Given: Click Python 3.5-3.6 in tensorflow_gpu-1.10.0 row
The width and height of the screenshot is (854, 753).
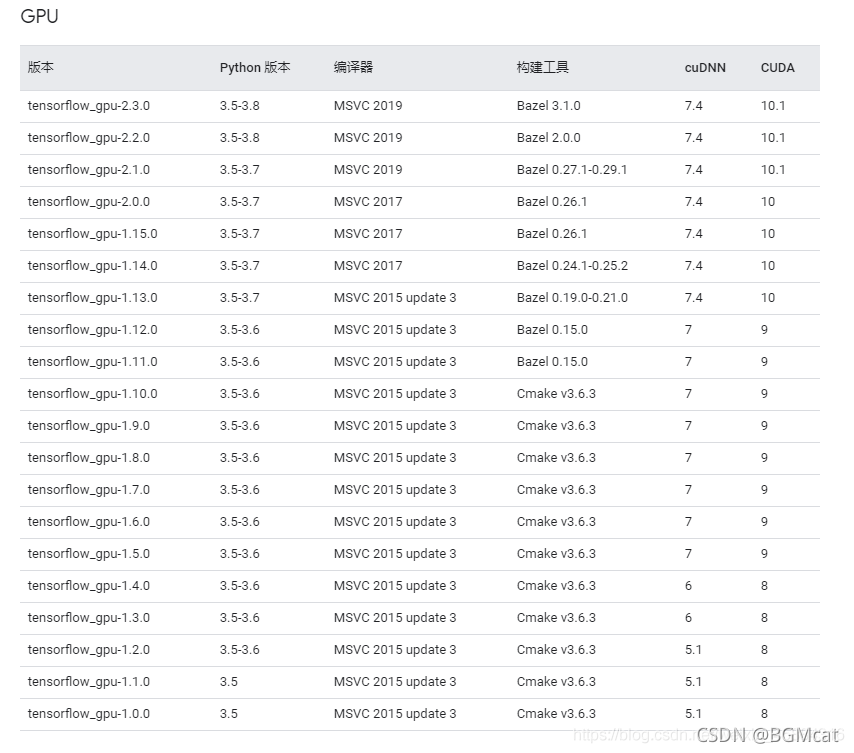Looking at the screenshot, I should [240, 394].
